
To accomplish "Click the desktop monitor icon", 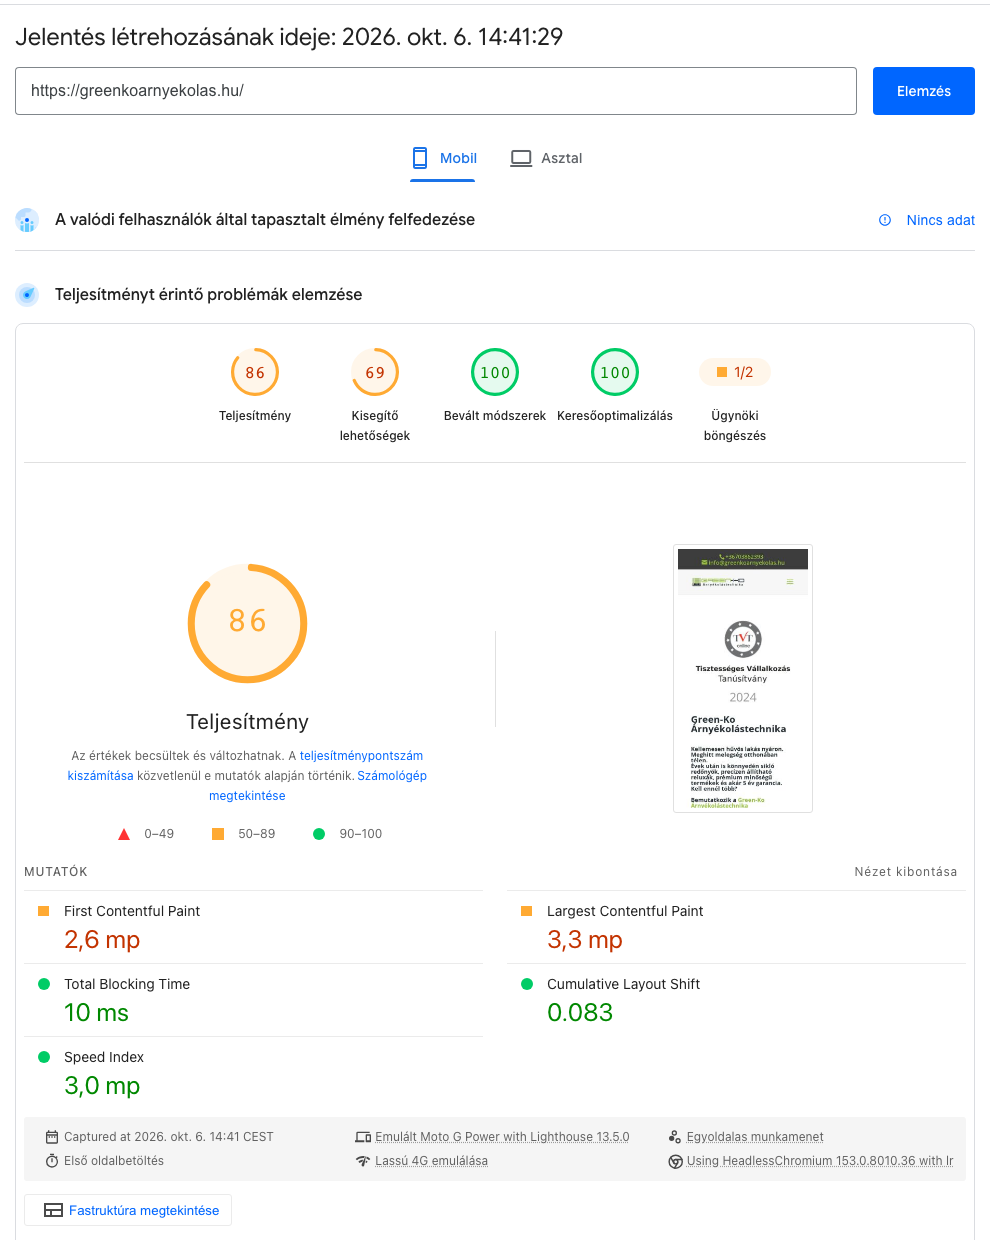I will [521, 158].
